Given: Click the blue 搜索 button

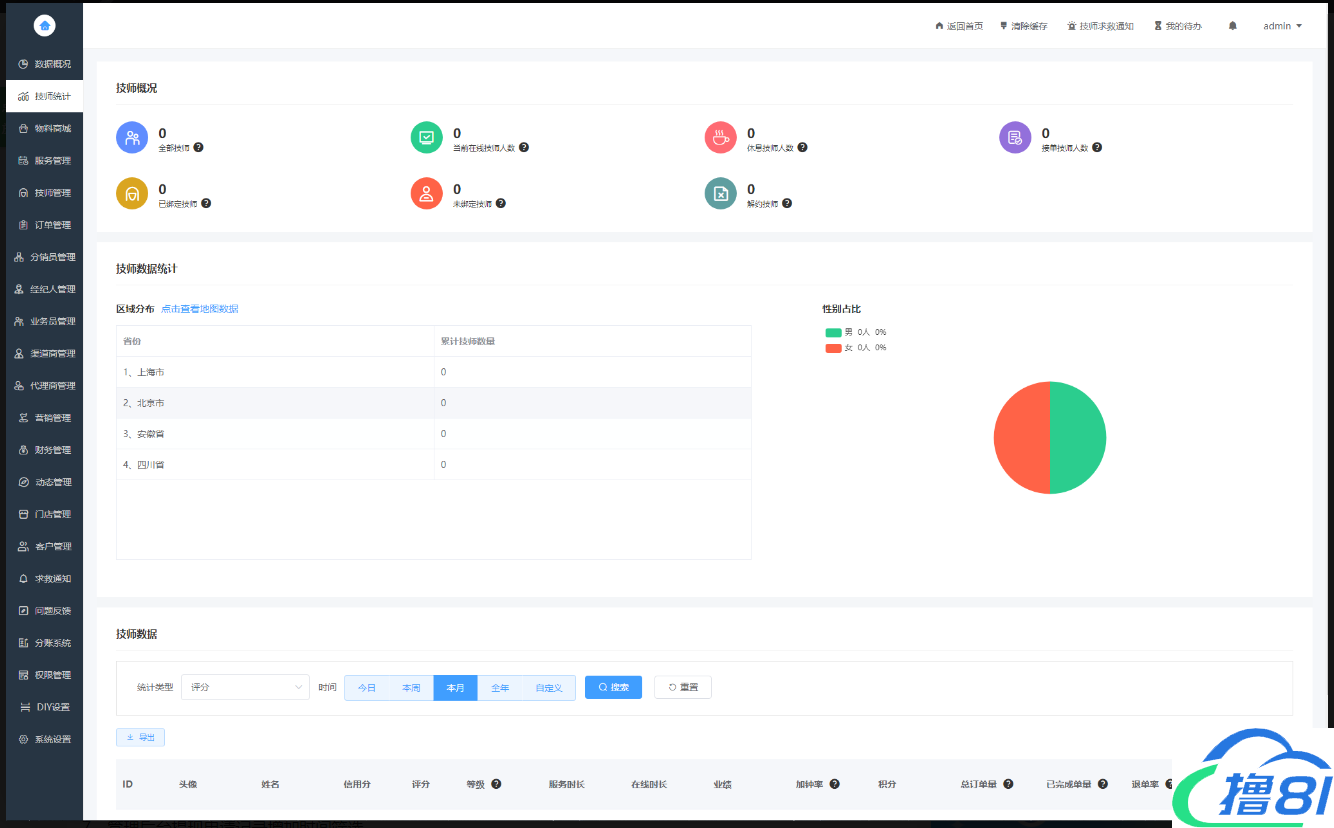Looking at the screenshot, I should tap(613, 688).
